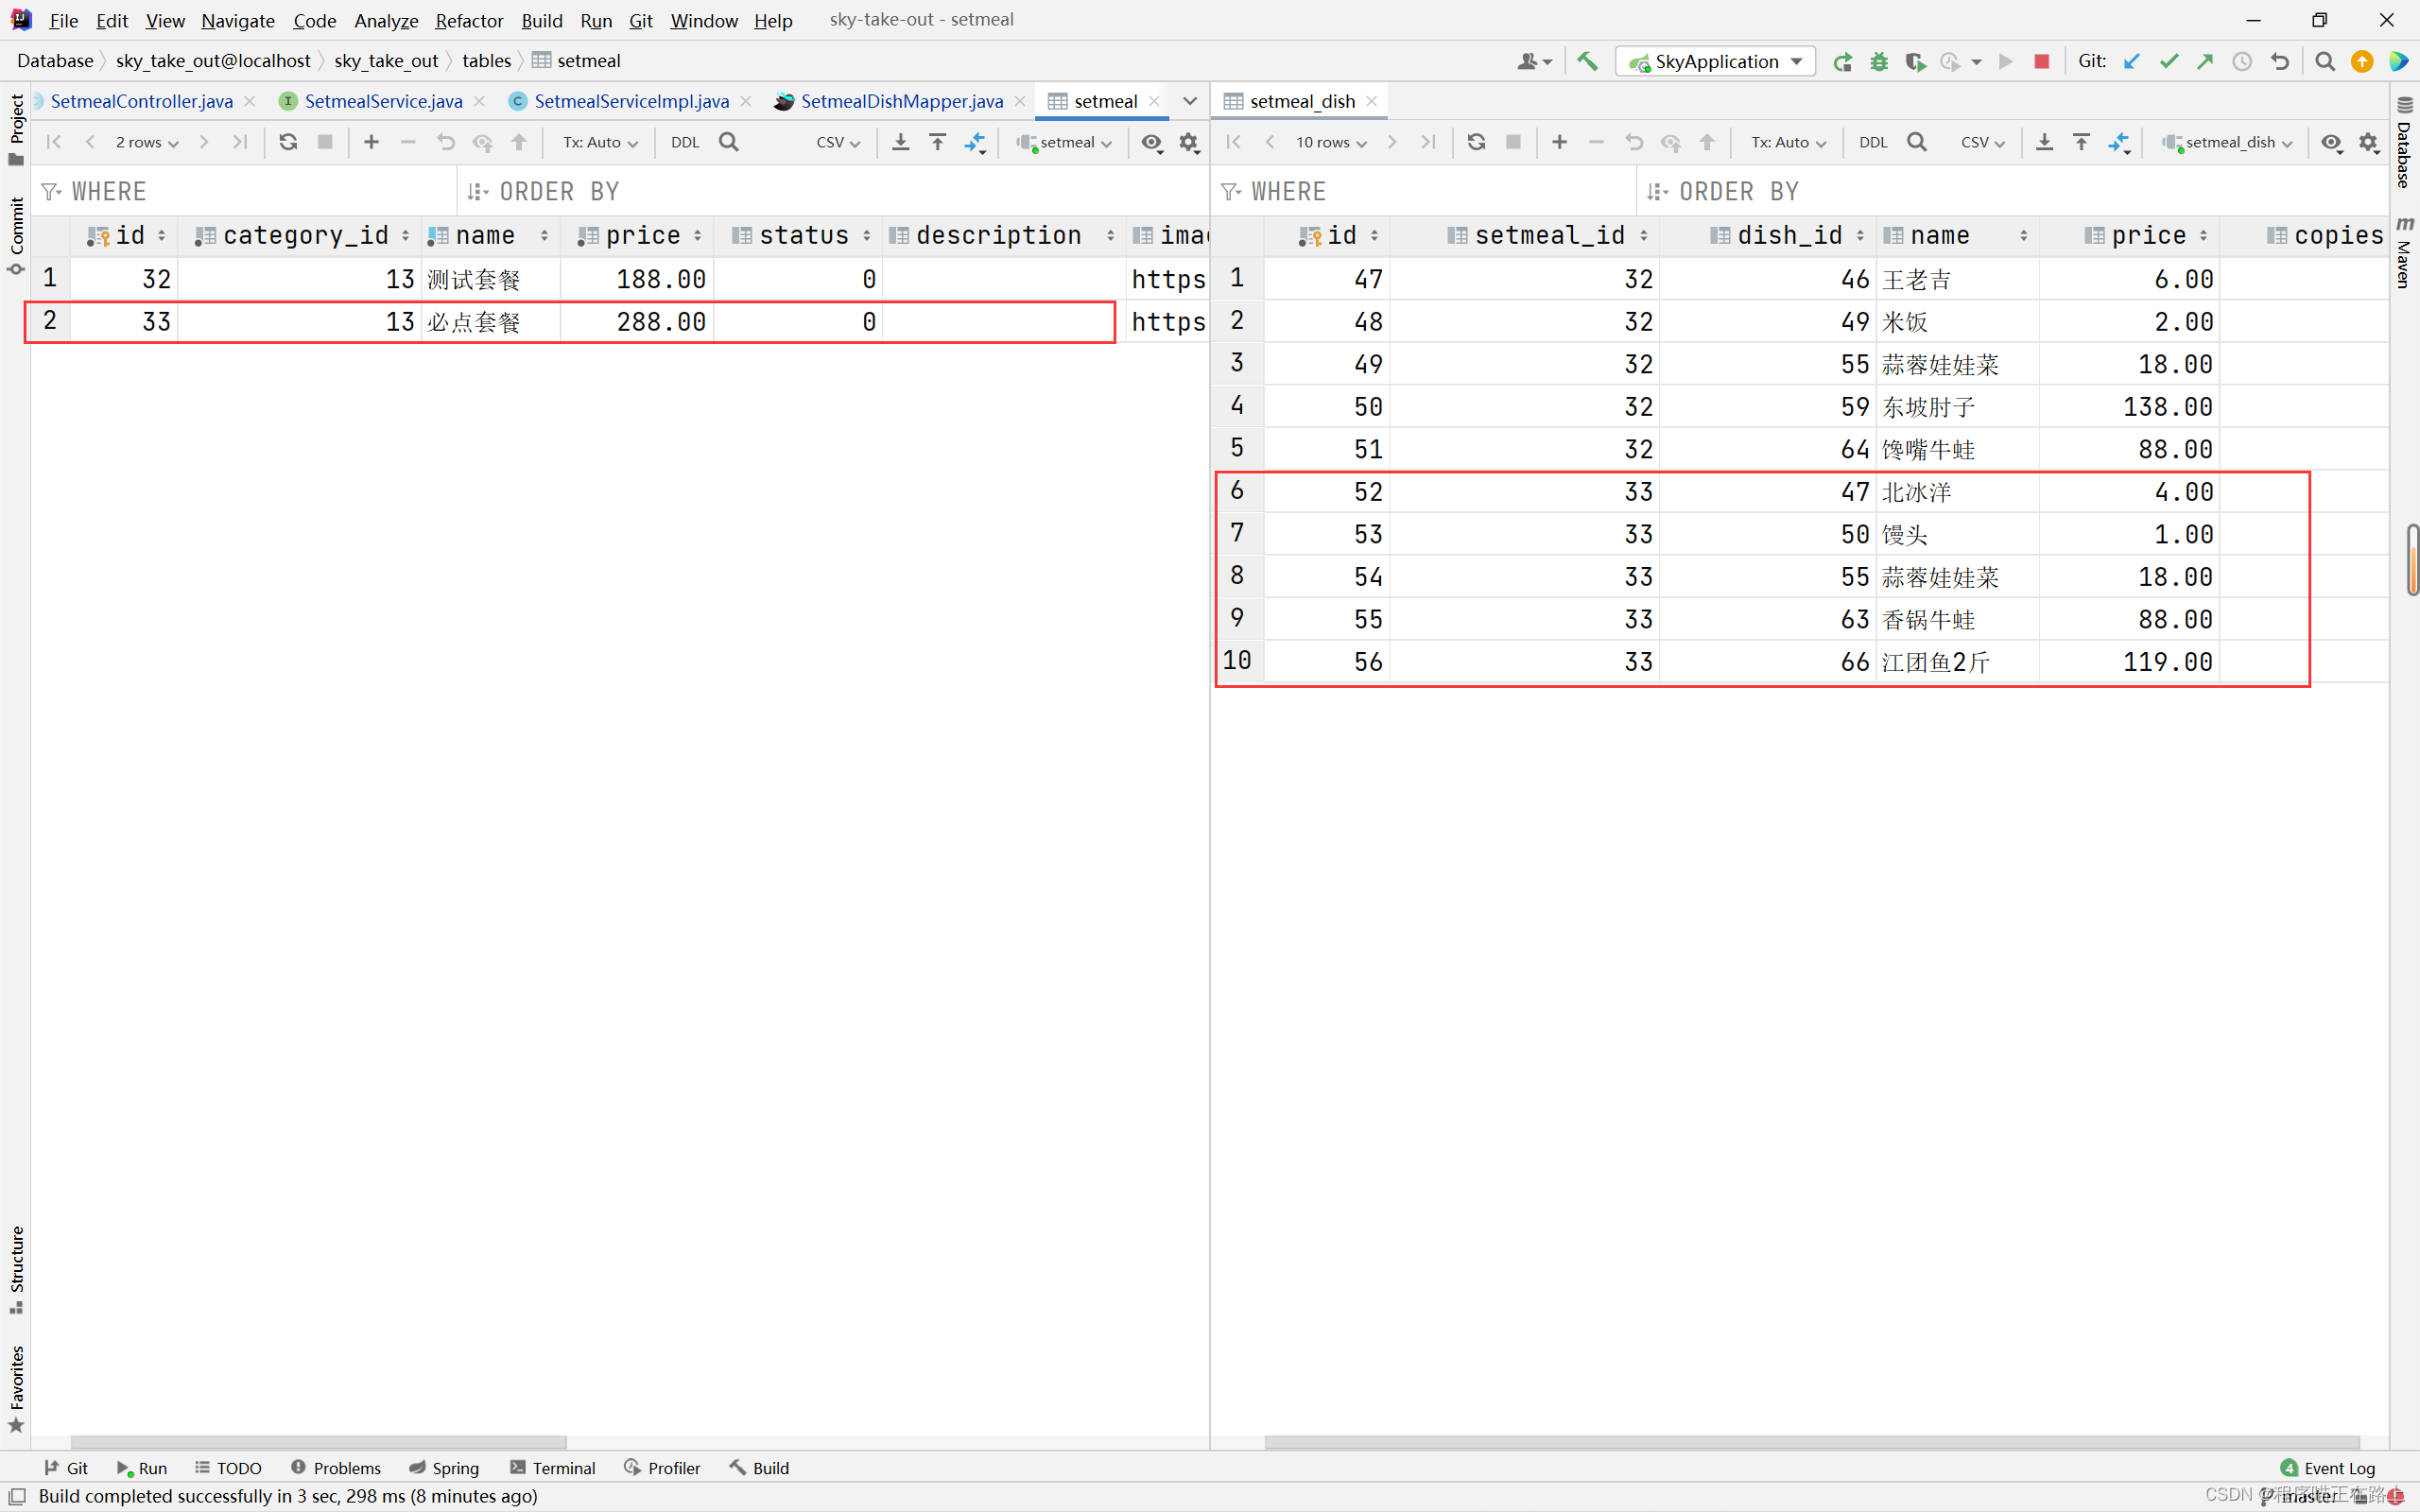
Task: Click the DDL button in the setmeal toolbar
Action: (x=685, y=142)
